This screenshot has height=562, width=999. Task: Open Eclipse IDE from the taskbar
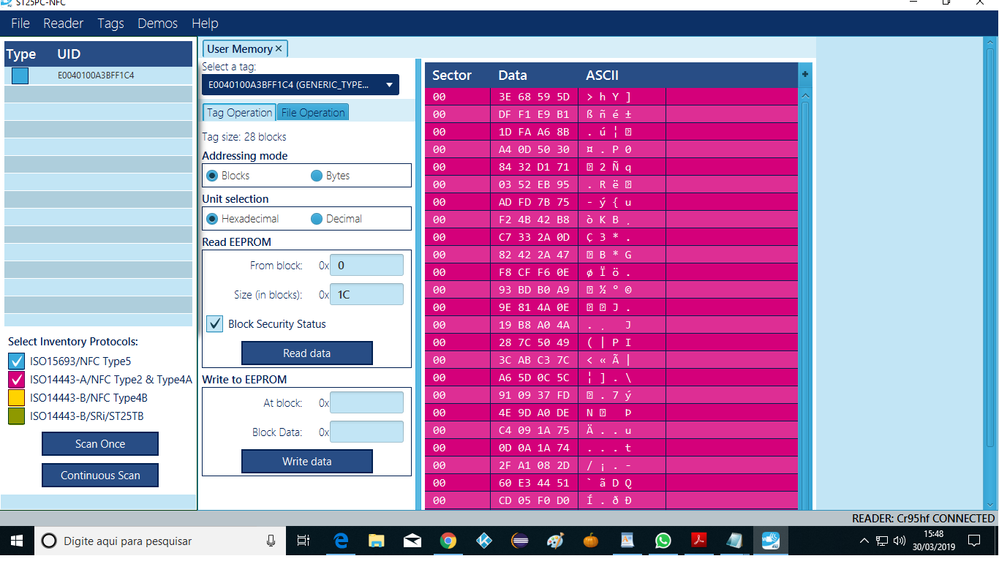pos(520,541)
